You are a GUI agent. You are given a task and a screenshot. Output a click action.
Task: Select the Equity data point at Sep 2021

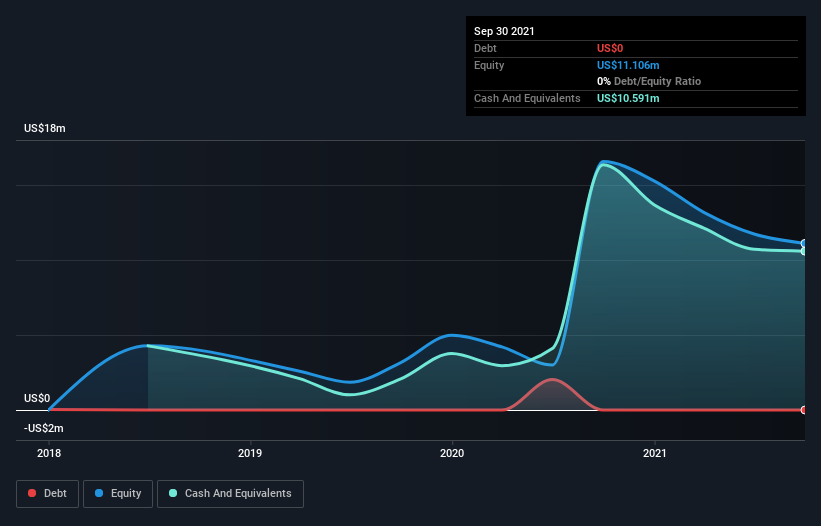click(804, 243)
